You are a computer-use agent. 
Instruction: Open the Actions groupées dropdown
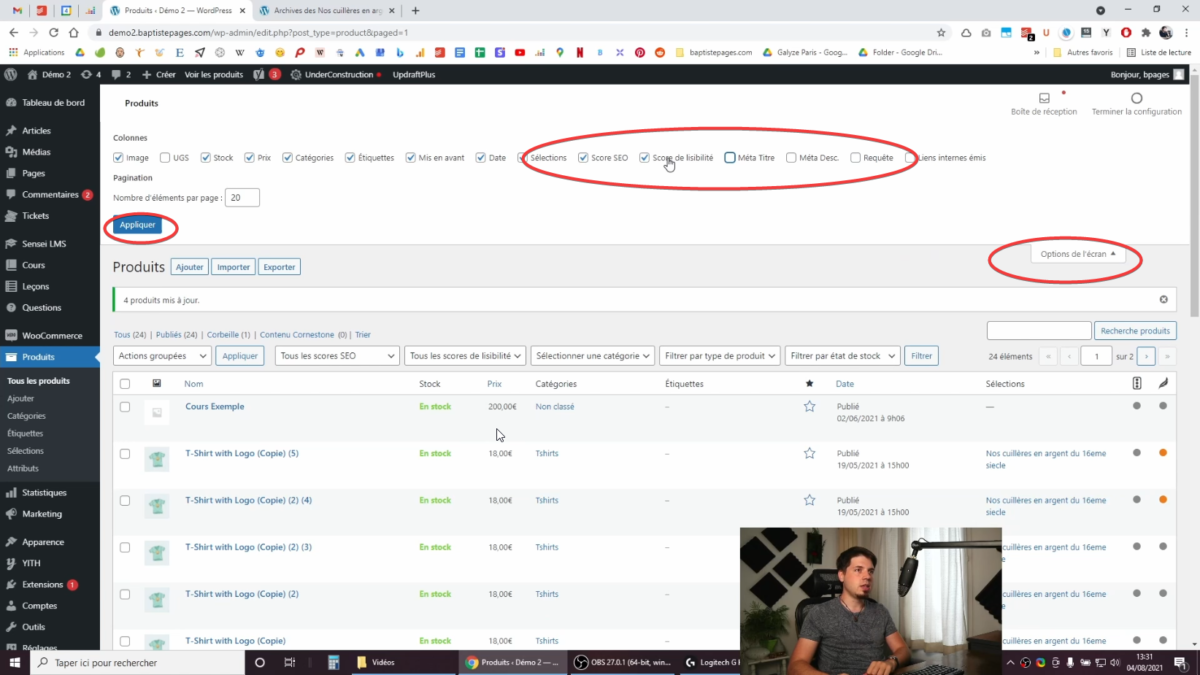tap(162, 356)
